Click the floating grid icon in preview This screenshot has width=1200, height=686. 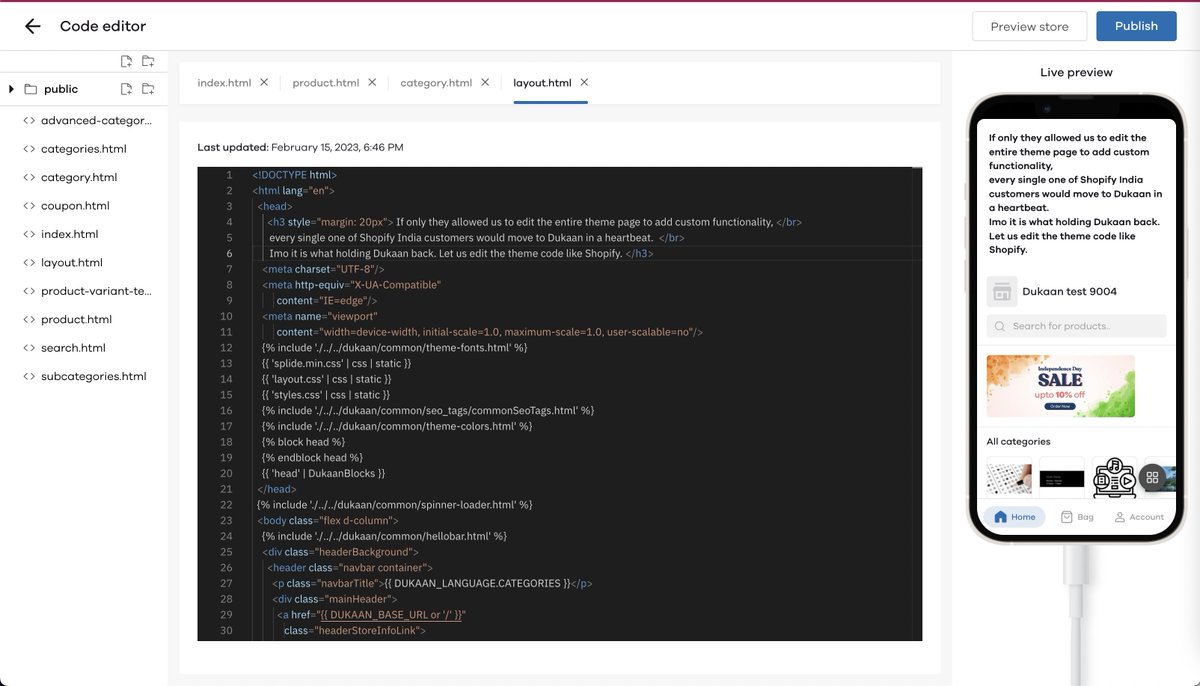pos(1152,477)
